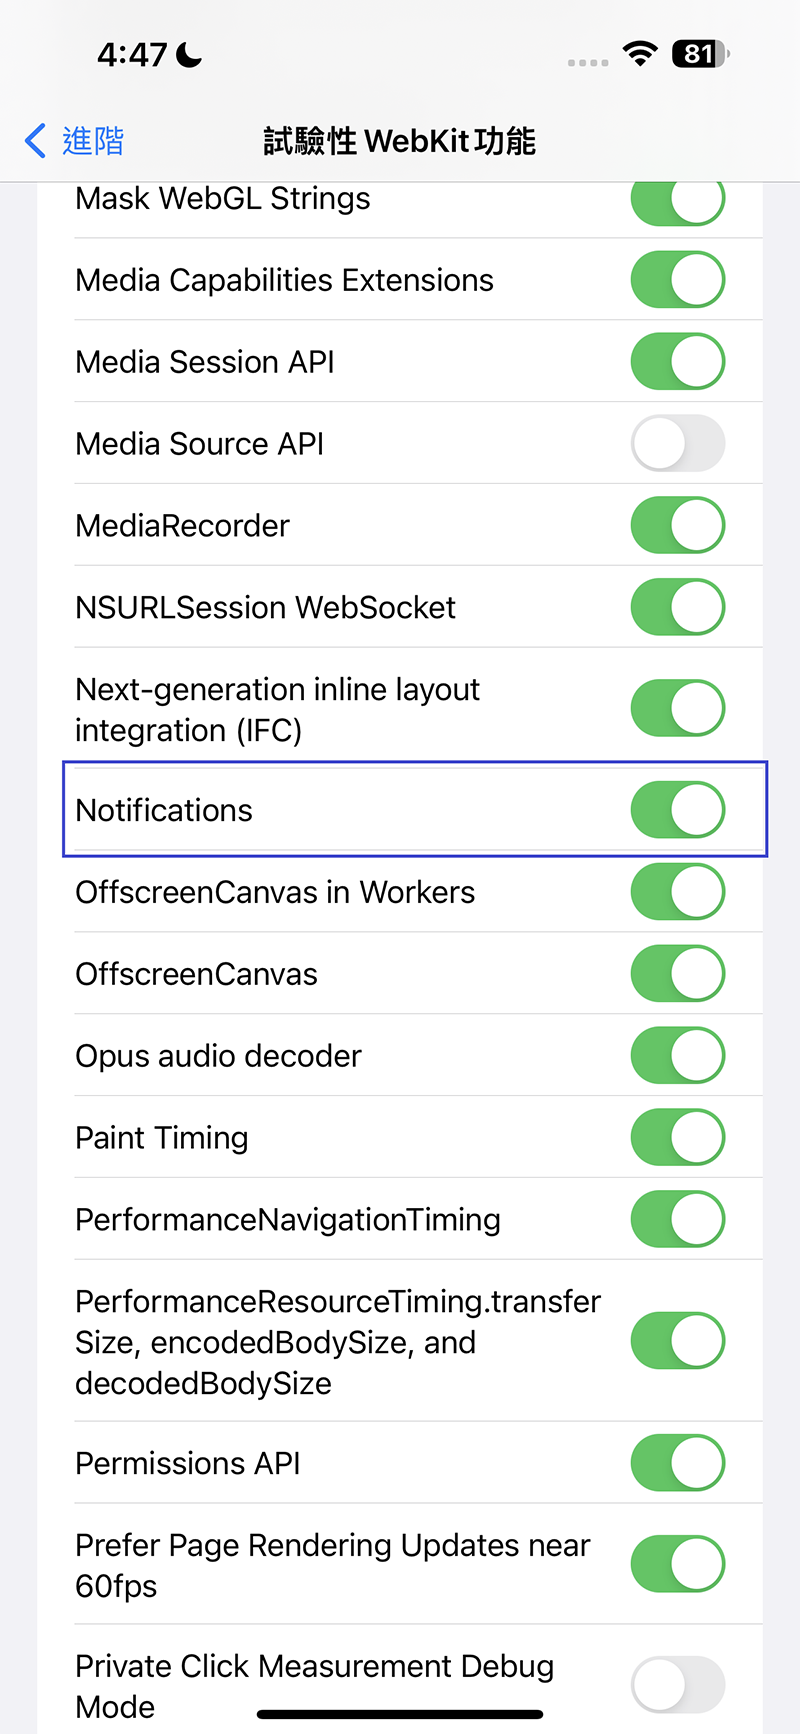Viewport: 800px width, 1734px height.
Task: Switch off Opus audio decoder
Action: (x=677, y=1056)
